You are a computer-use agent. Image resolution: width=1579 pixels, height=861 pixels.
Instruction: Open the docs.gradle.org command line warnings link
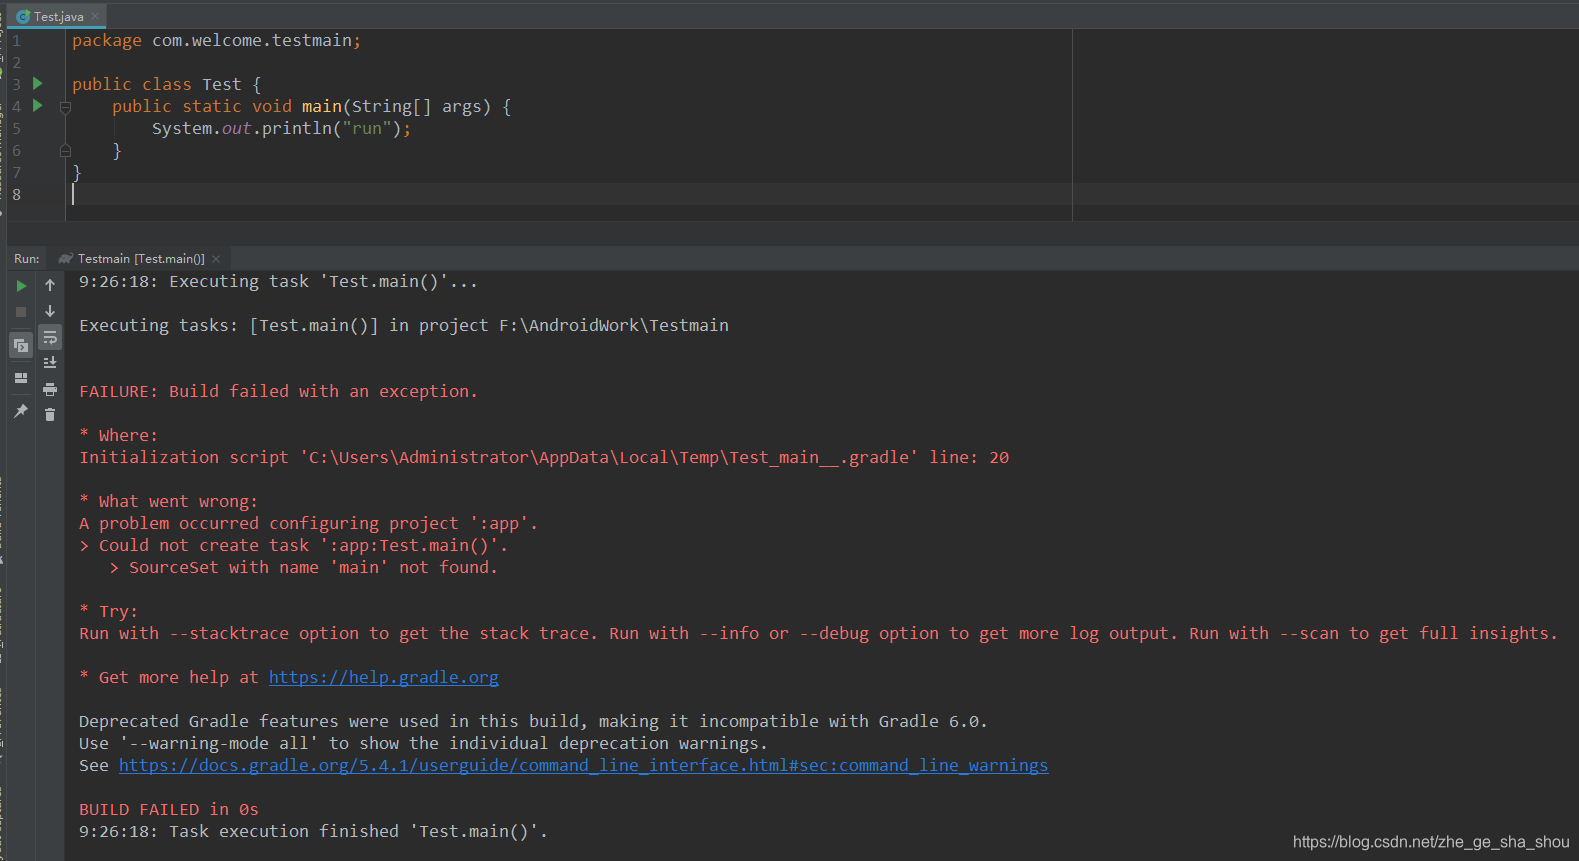click(x=584, y=766)
